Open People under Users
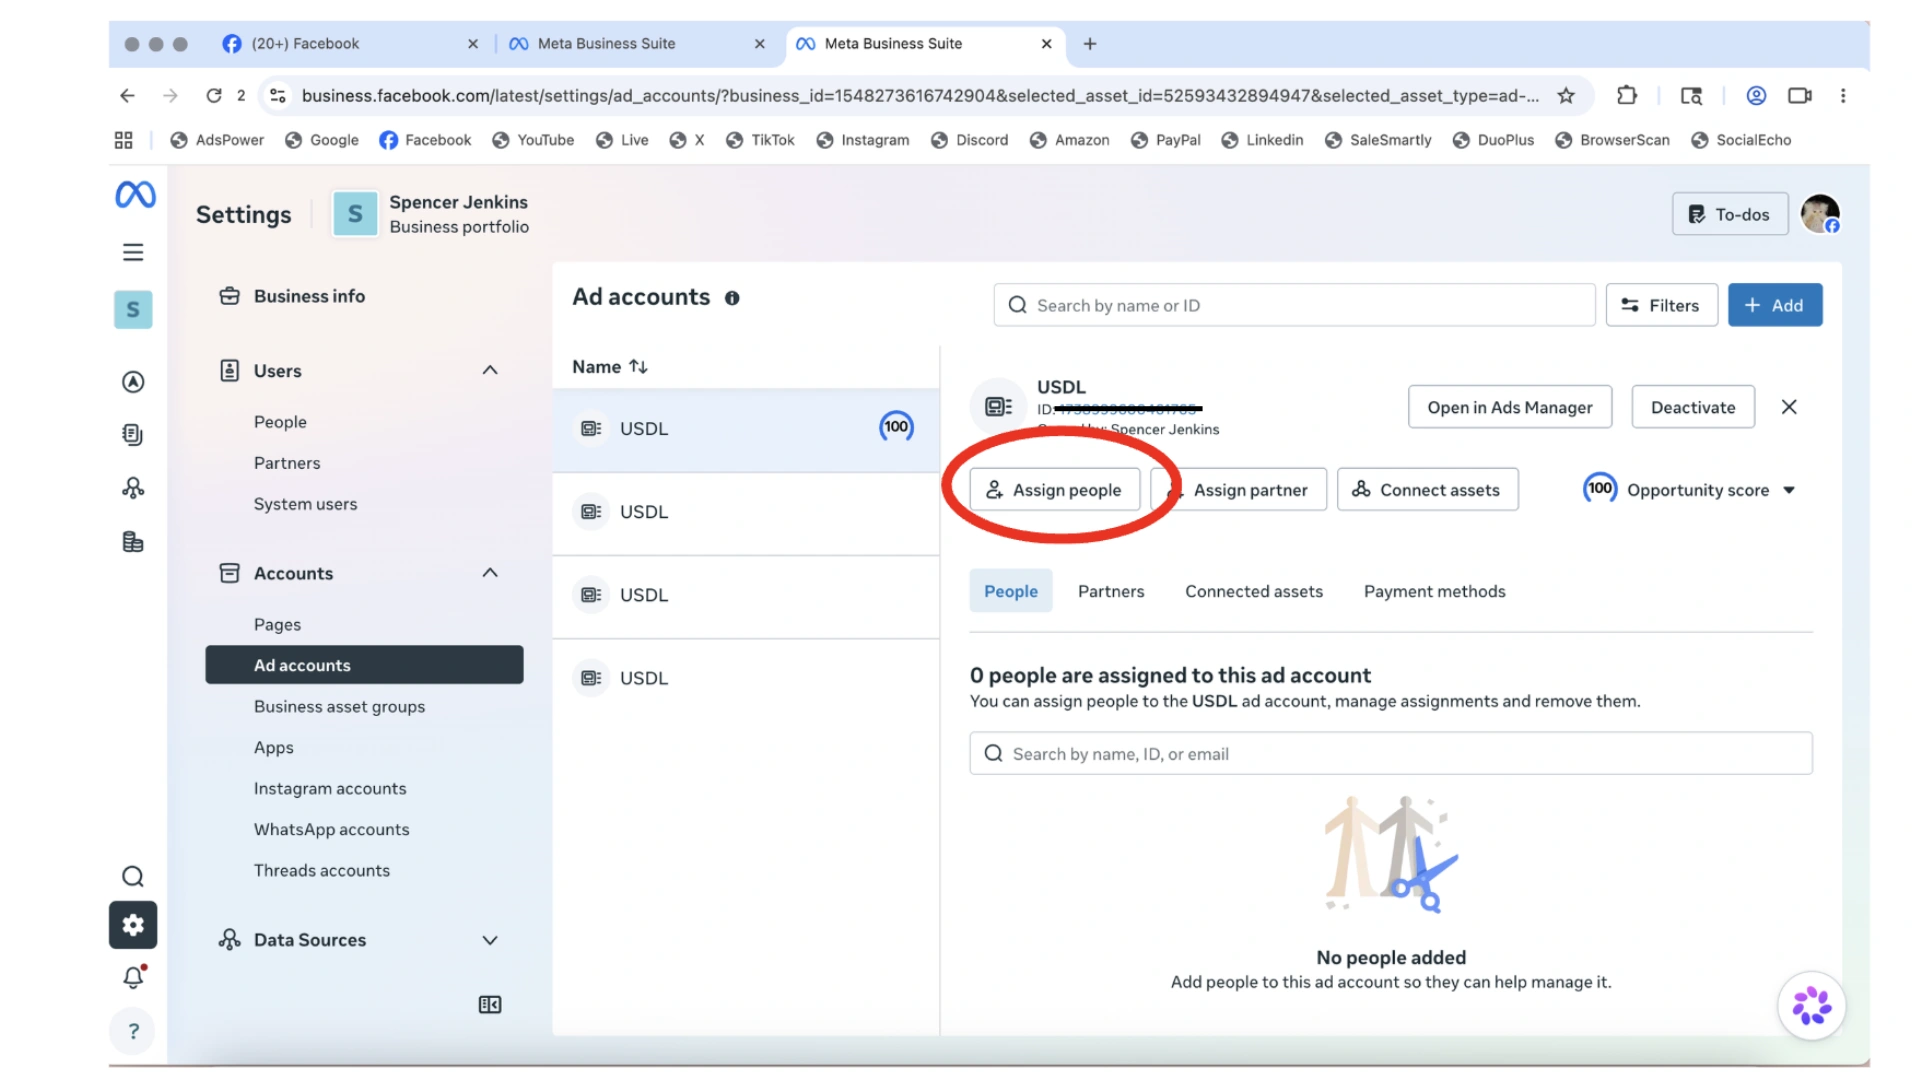The image size is (1920, 1080). pos(280,422)
